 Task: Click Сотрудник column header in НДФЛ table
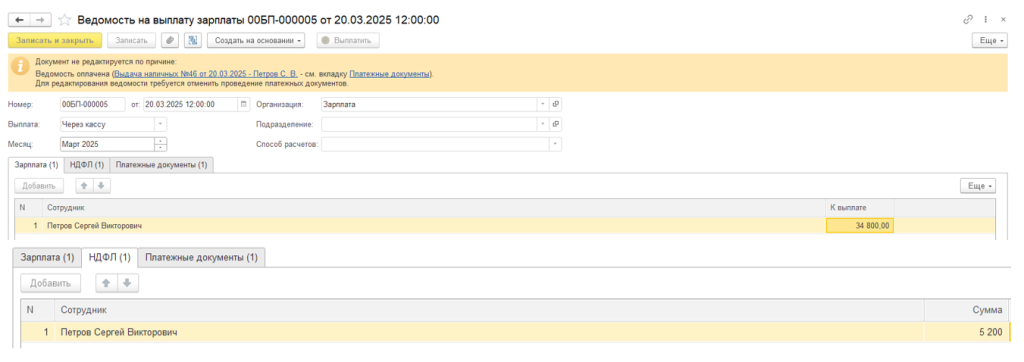[x=490, y=310]
